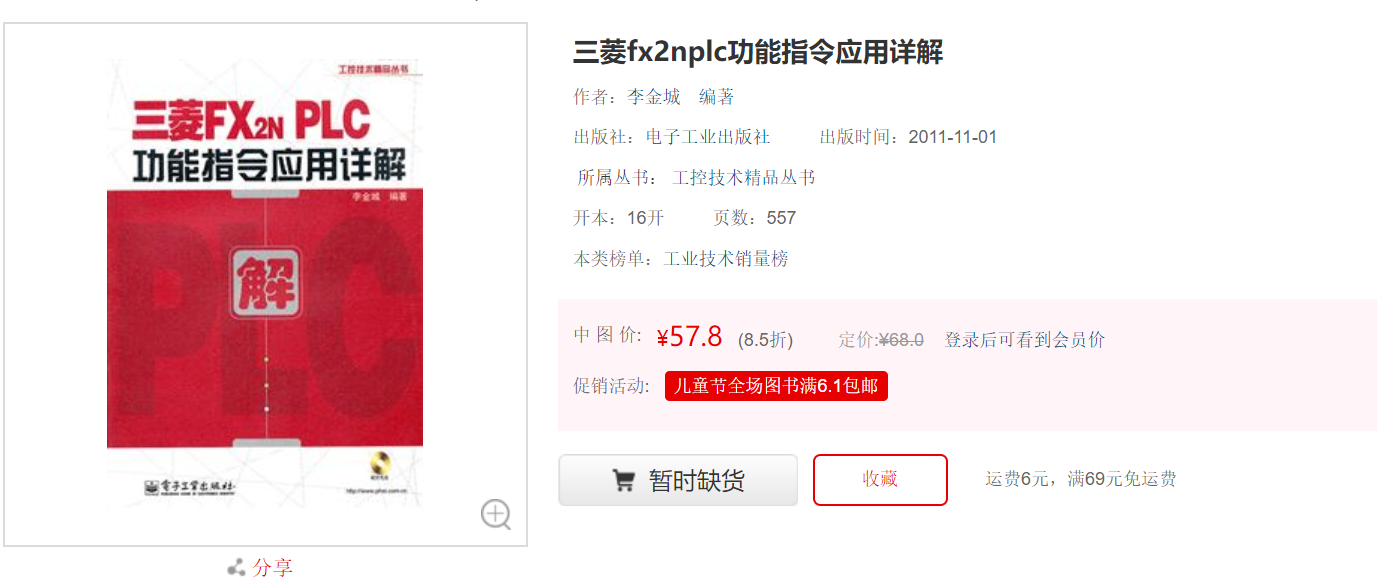Open publisher 电子工业出版社 link

click(708, 137)
